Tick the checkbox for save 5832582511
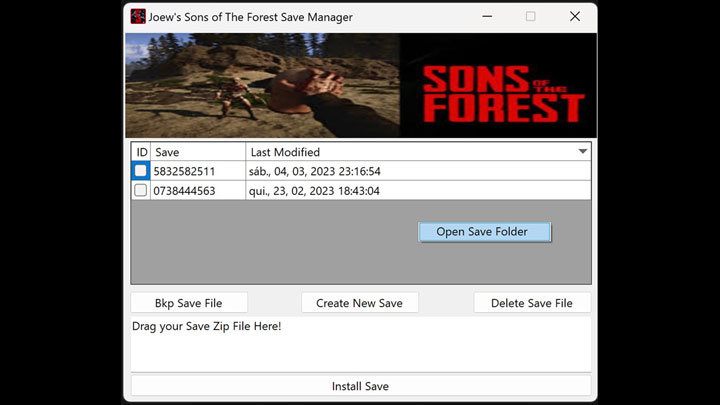Screen dimensions: 720x405 tap(141, 171)
